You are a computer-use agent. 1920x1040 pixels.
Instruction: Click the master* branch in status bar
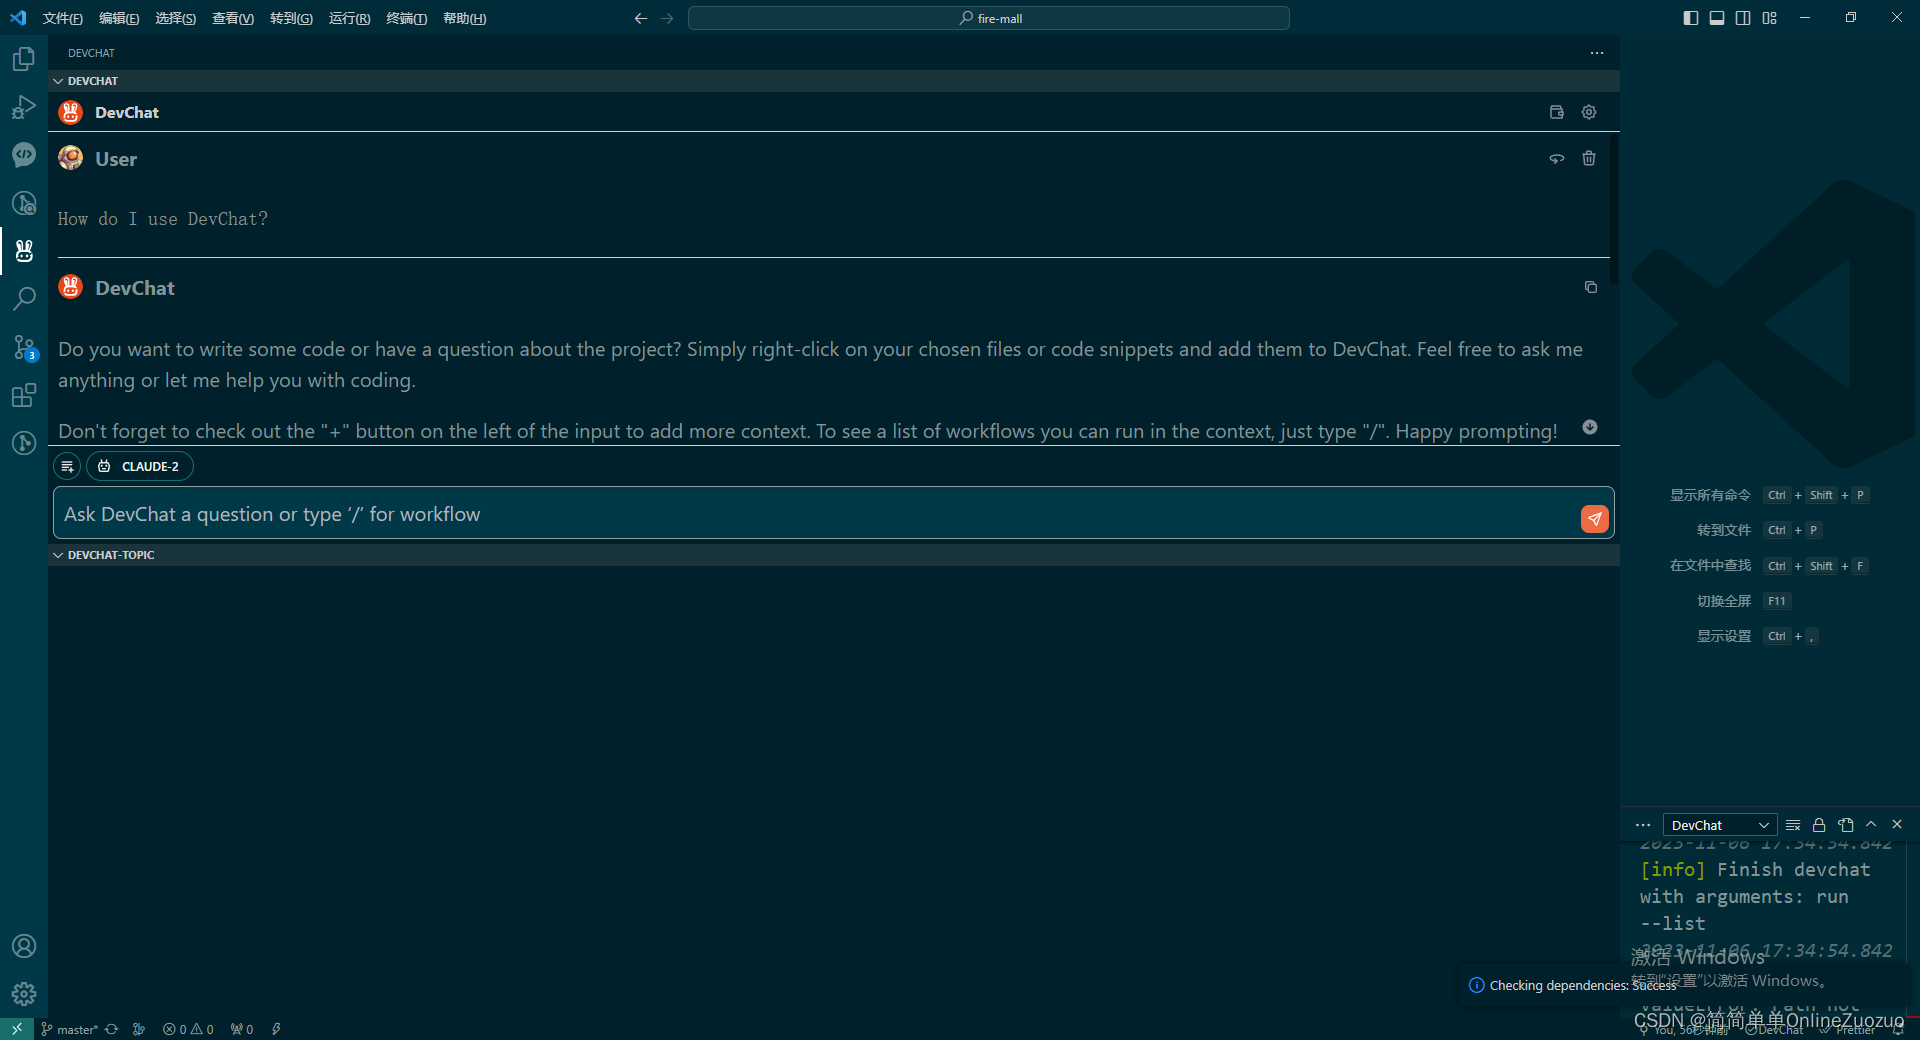tap(70, 1029)
